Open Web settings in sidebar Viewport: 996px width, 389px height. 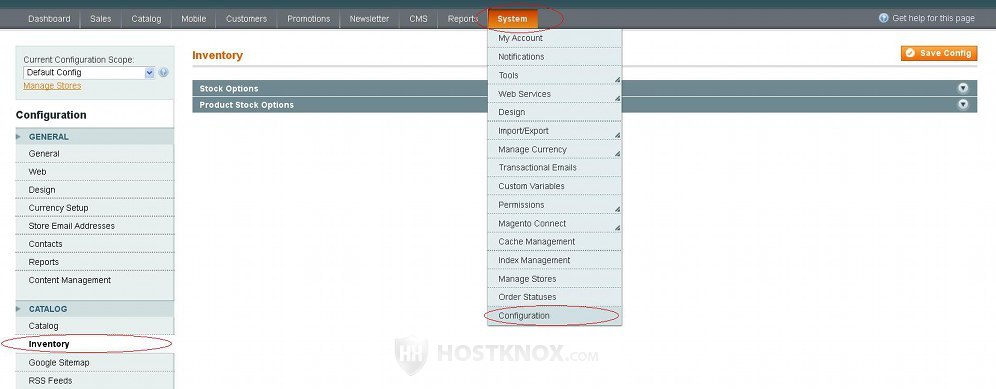pos(95,172)
